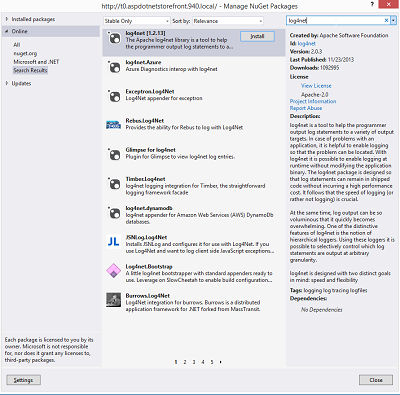Collapse the Online node

(x=7, y=31)
